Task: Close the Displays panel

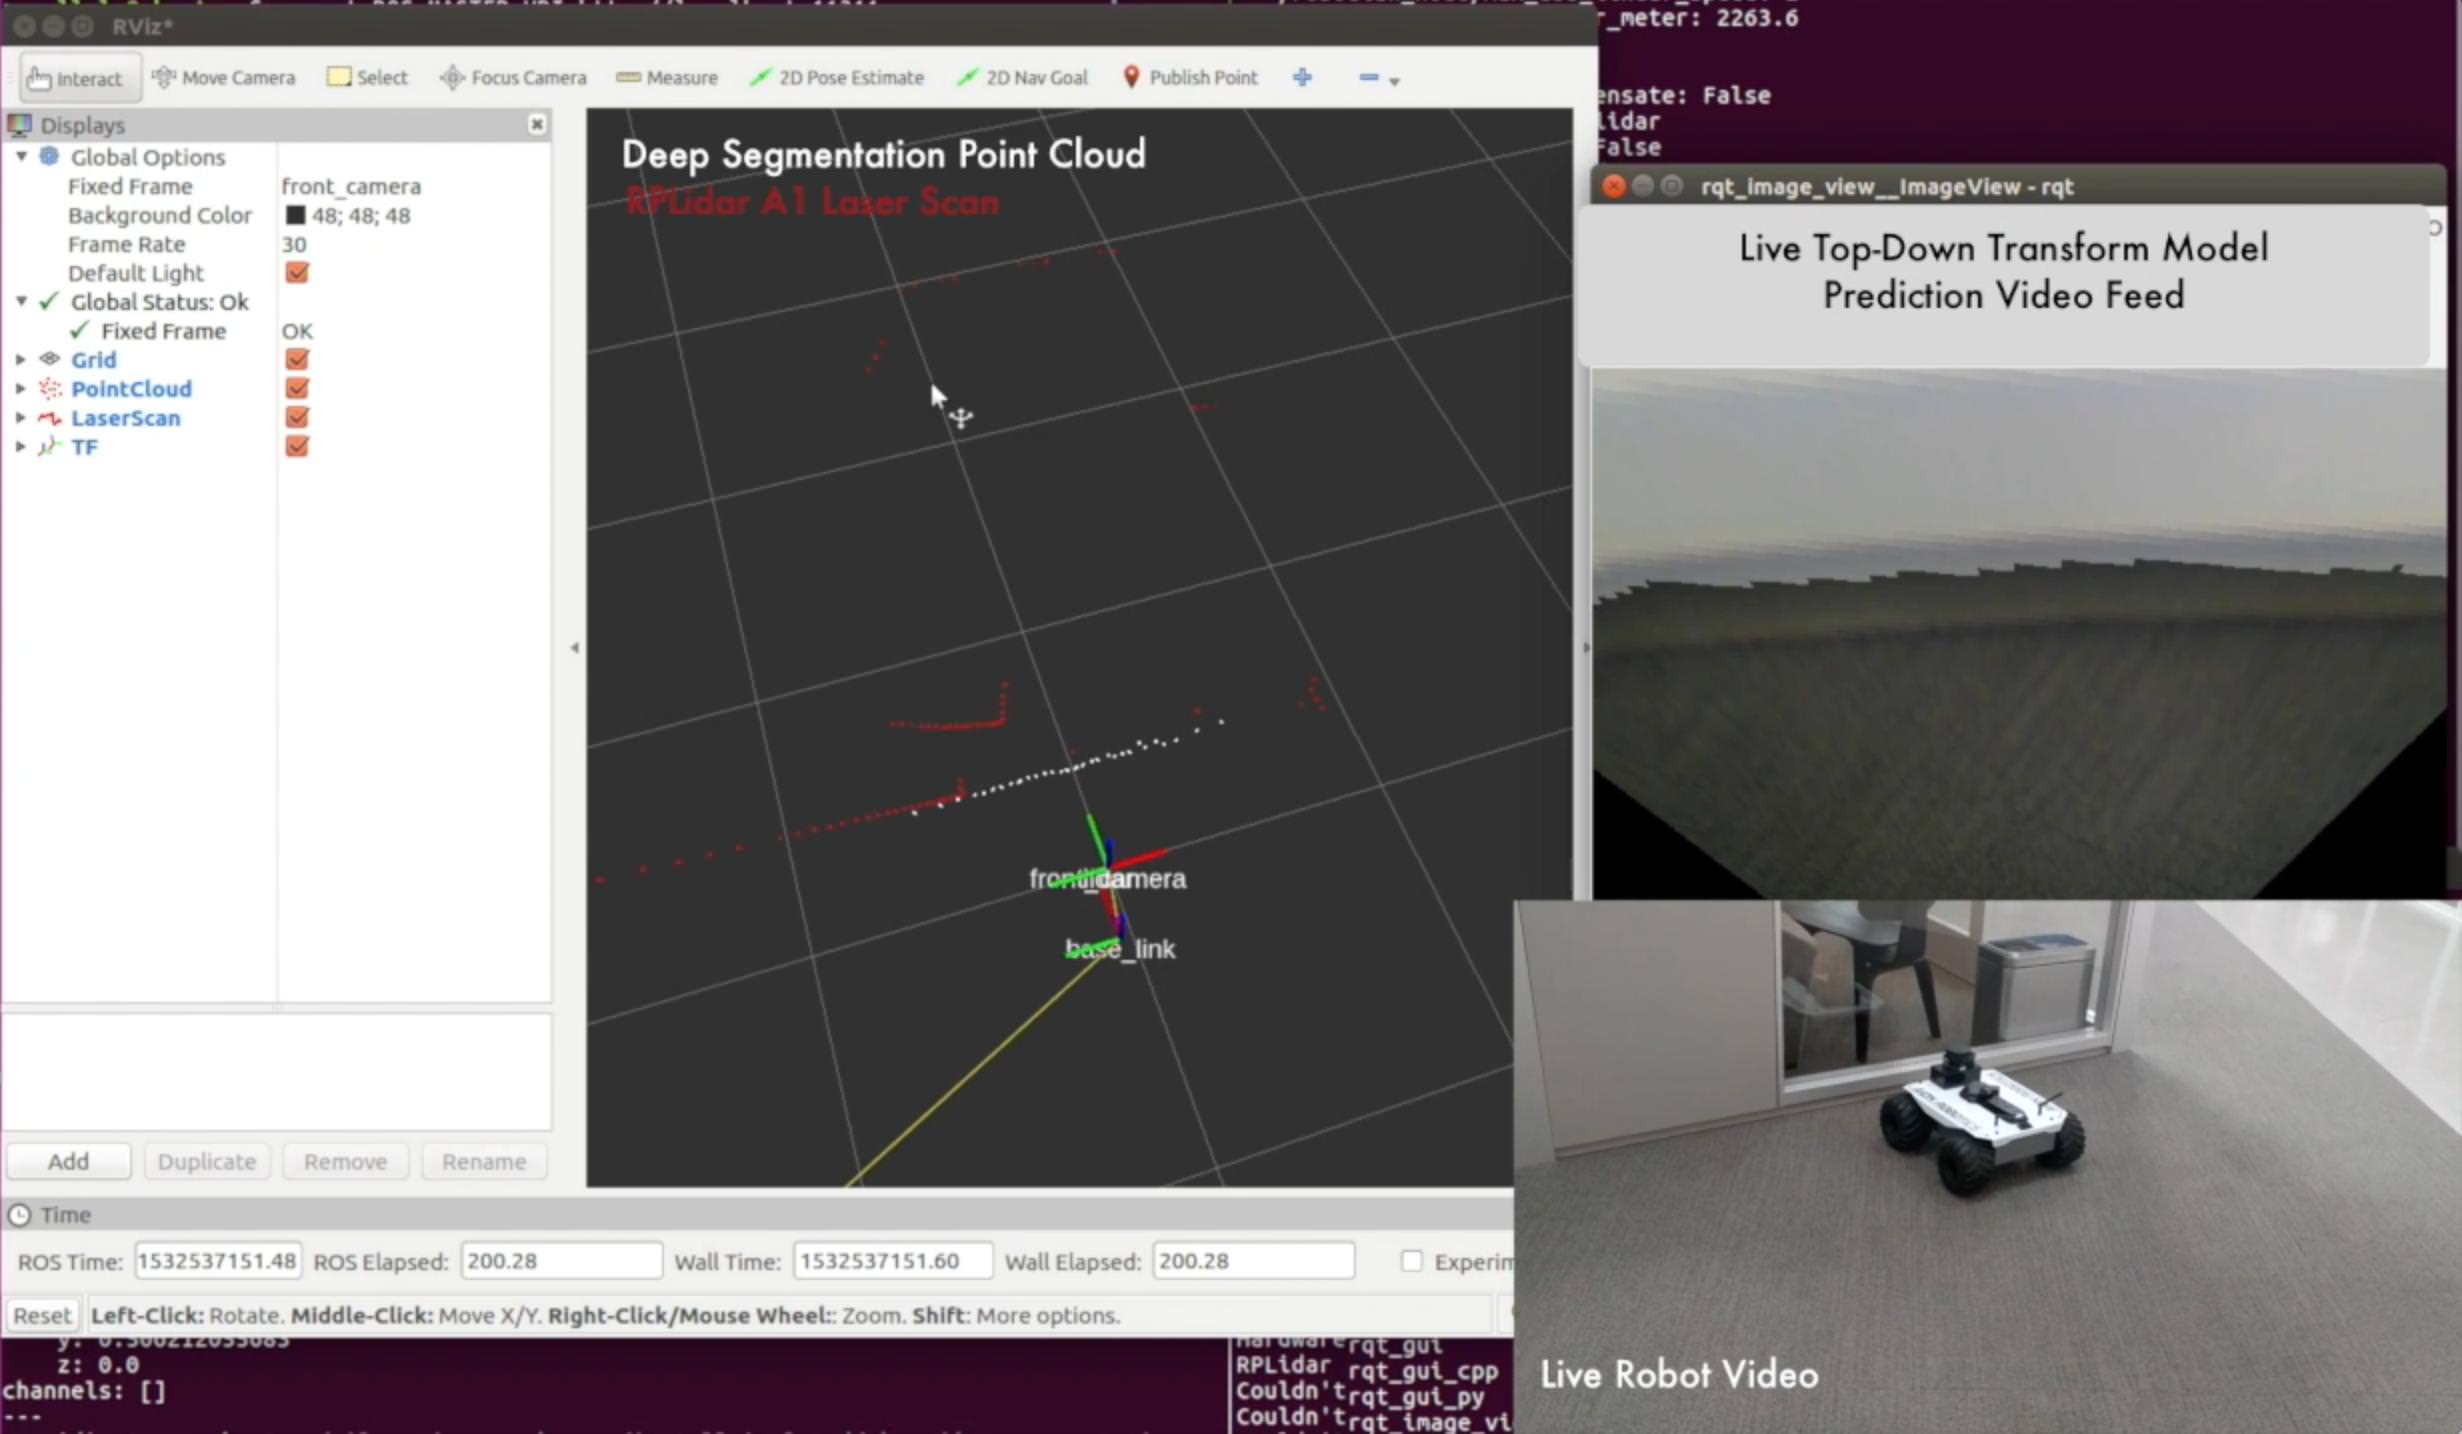Action: [537, 124]
